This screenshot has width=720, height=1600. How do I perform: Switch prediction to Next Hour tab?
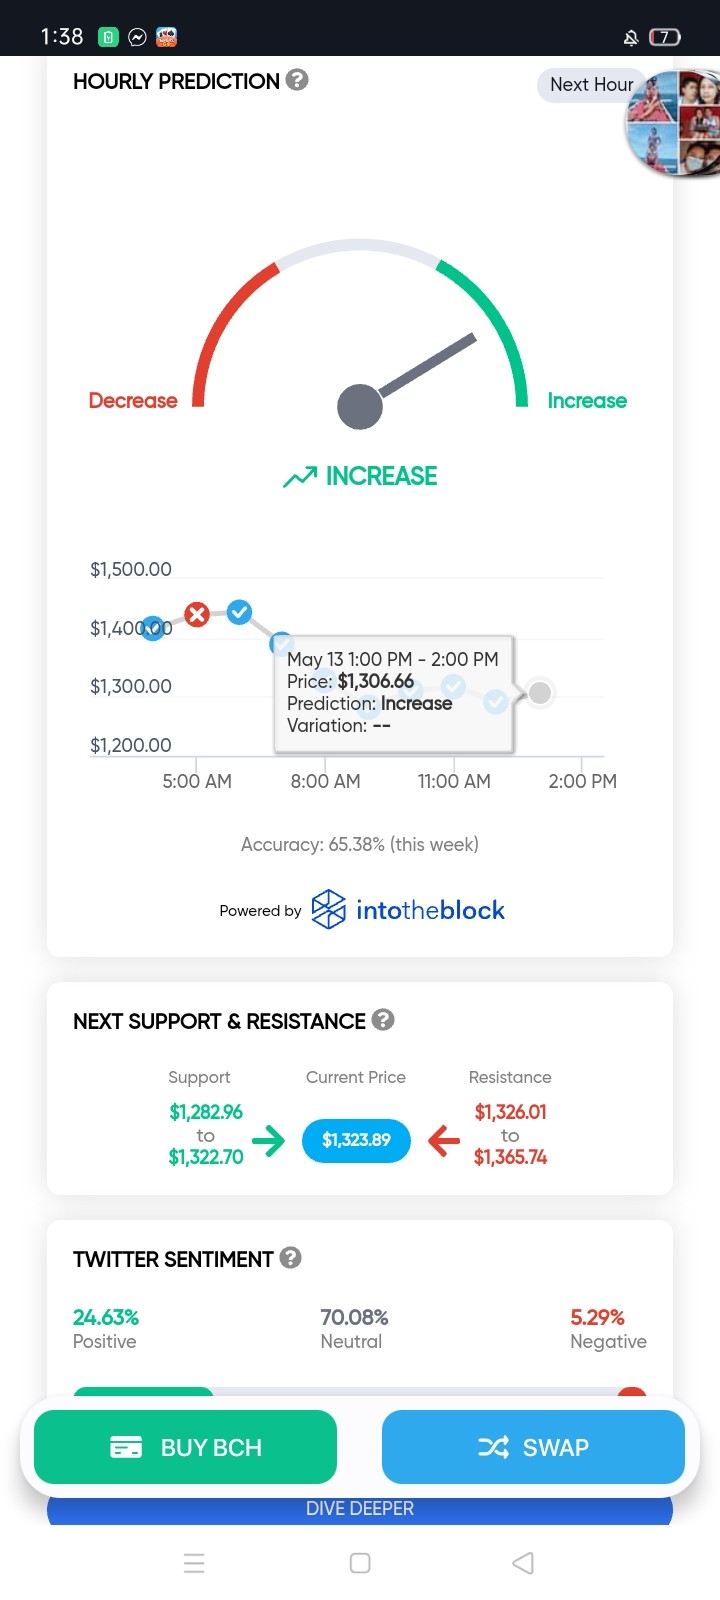click(x=591, y=85)
